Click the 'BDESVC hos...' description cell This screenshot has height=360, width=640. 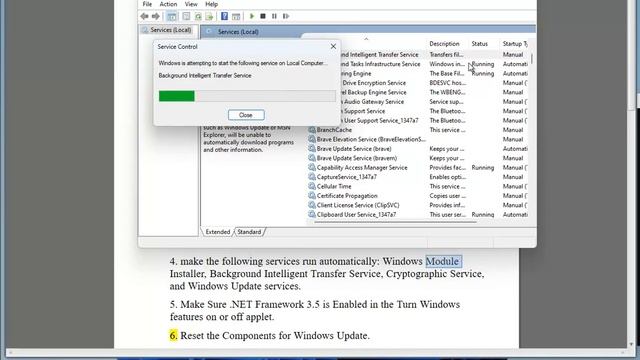pos(447,82)
